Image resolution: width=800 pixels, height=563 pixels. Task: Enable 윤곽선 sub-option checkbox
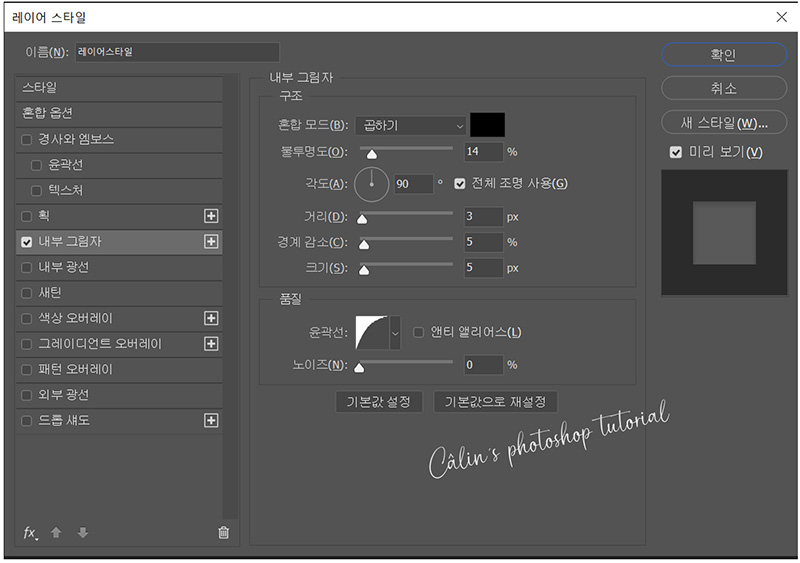tap(36, 165)
